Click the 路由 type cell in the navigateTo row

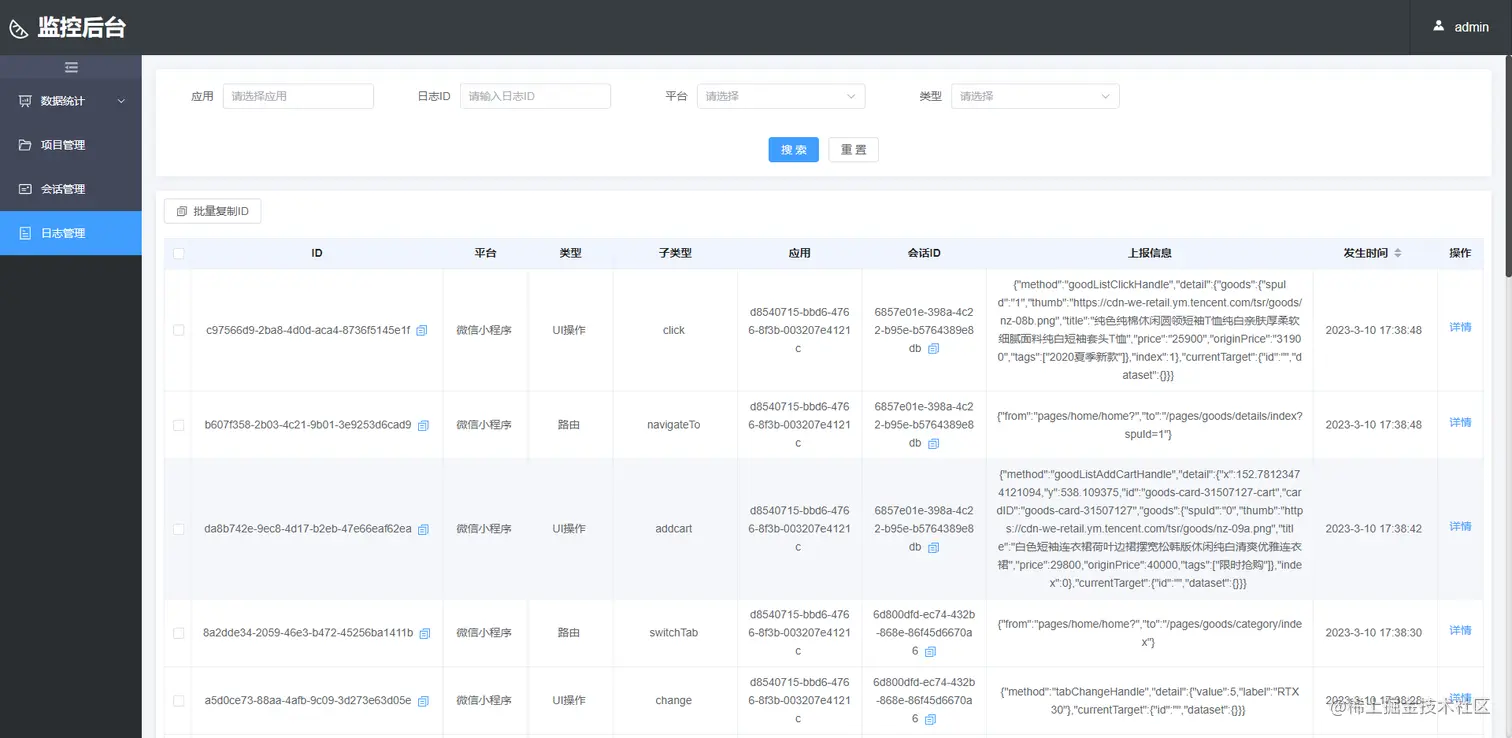[x=569, y=425]
